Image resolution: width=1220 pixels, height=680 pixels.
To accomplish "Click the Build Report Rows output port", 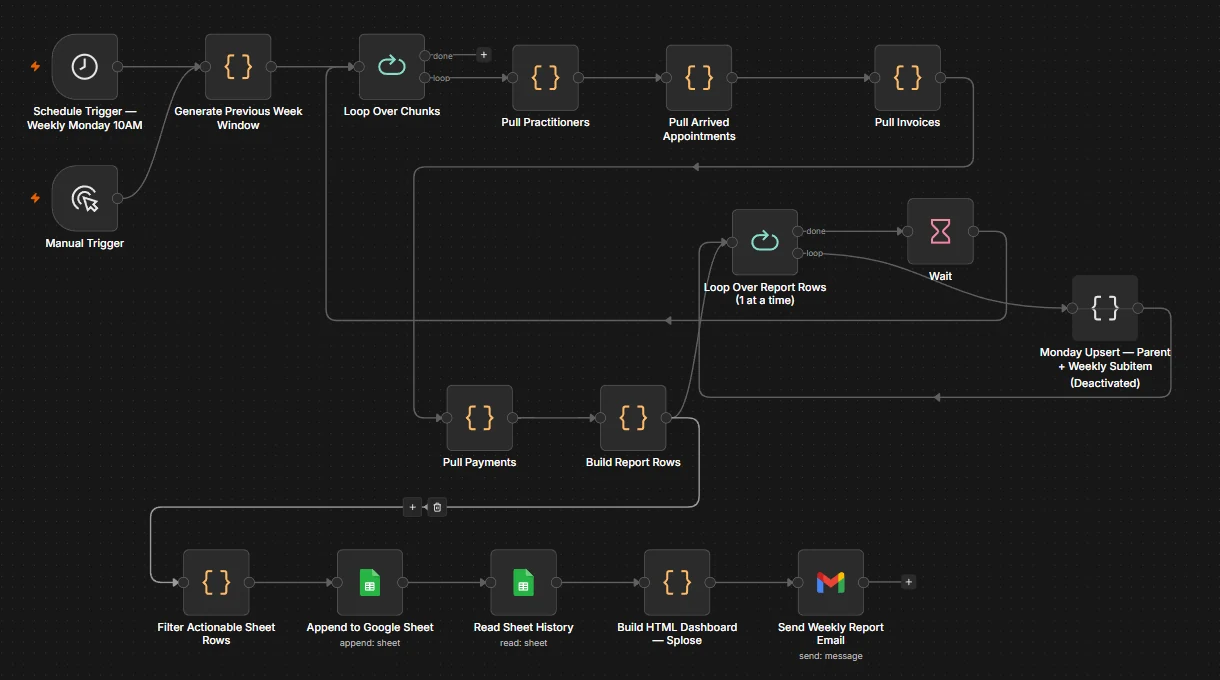I will coord(666,418).
